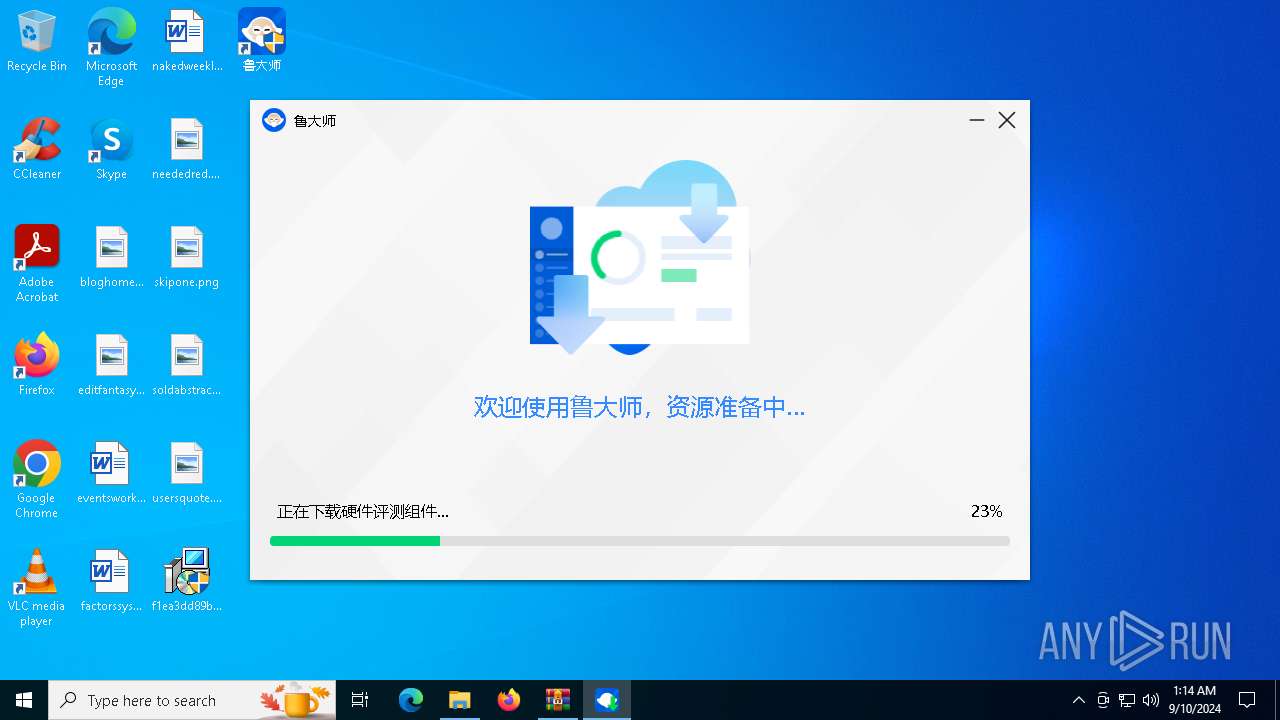Image resolution: width=1280 pixels, height=720 pixels.
Task: Select the nakedweekl... Word document icon
Action: pos(187,42)
